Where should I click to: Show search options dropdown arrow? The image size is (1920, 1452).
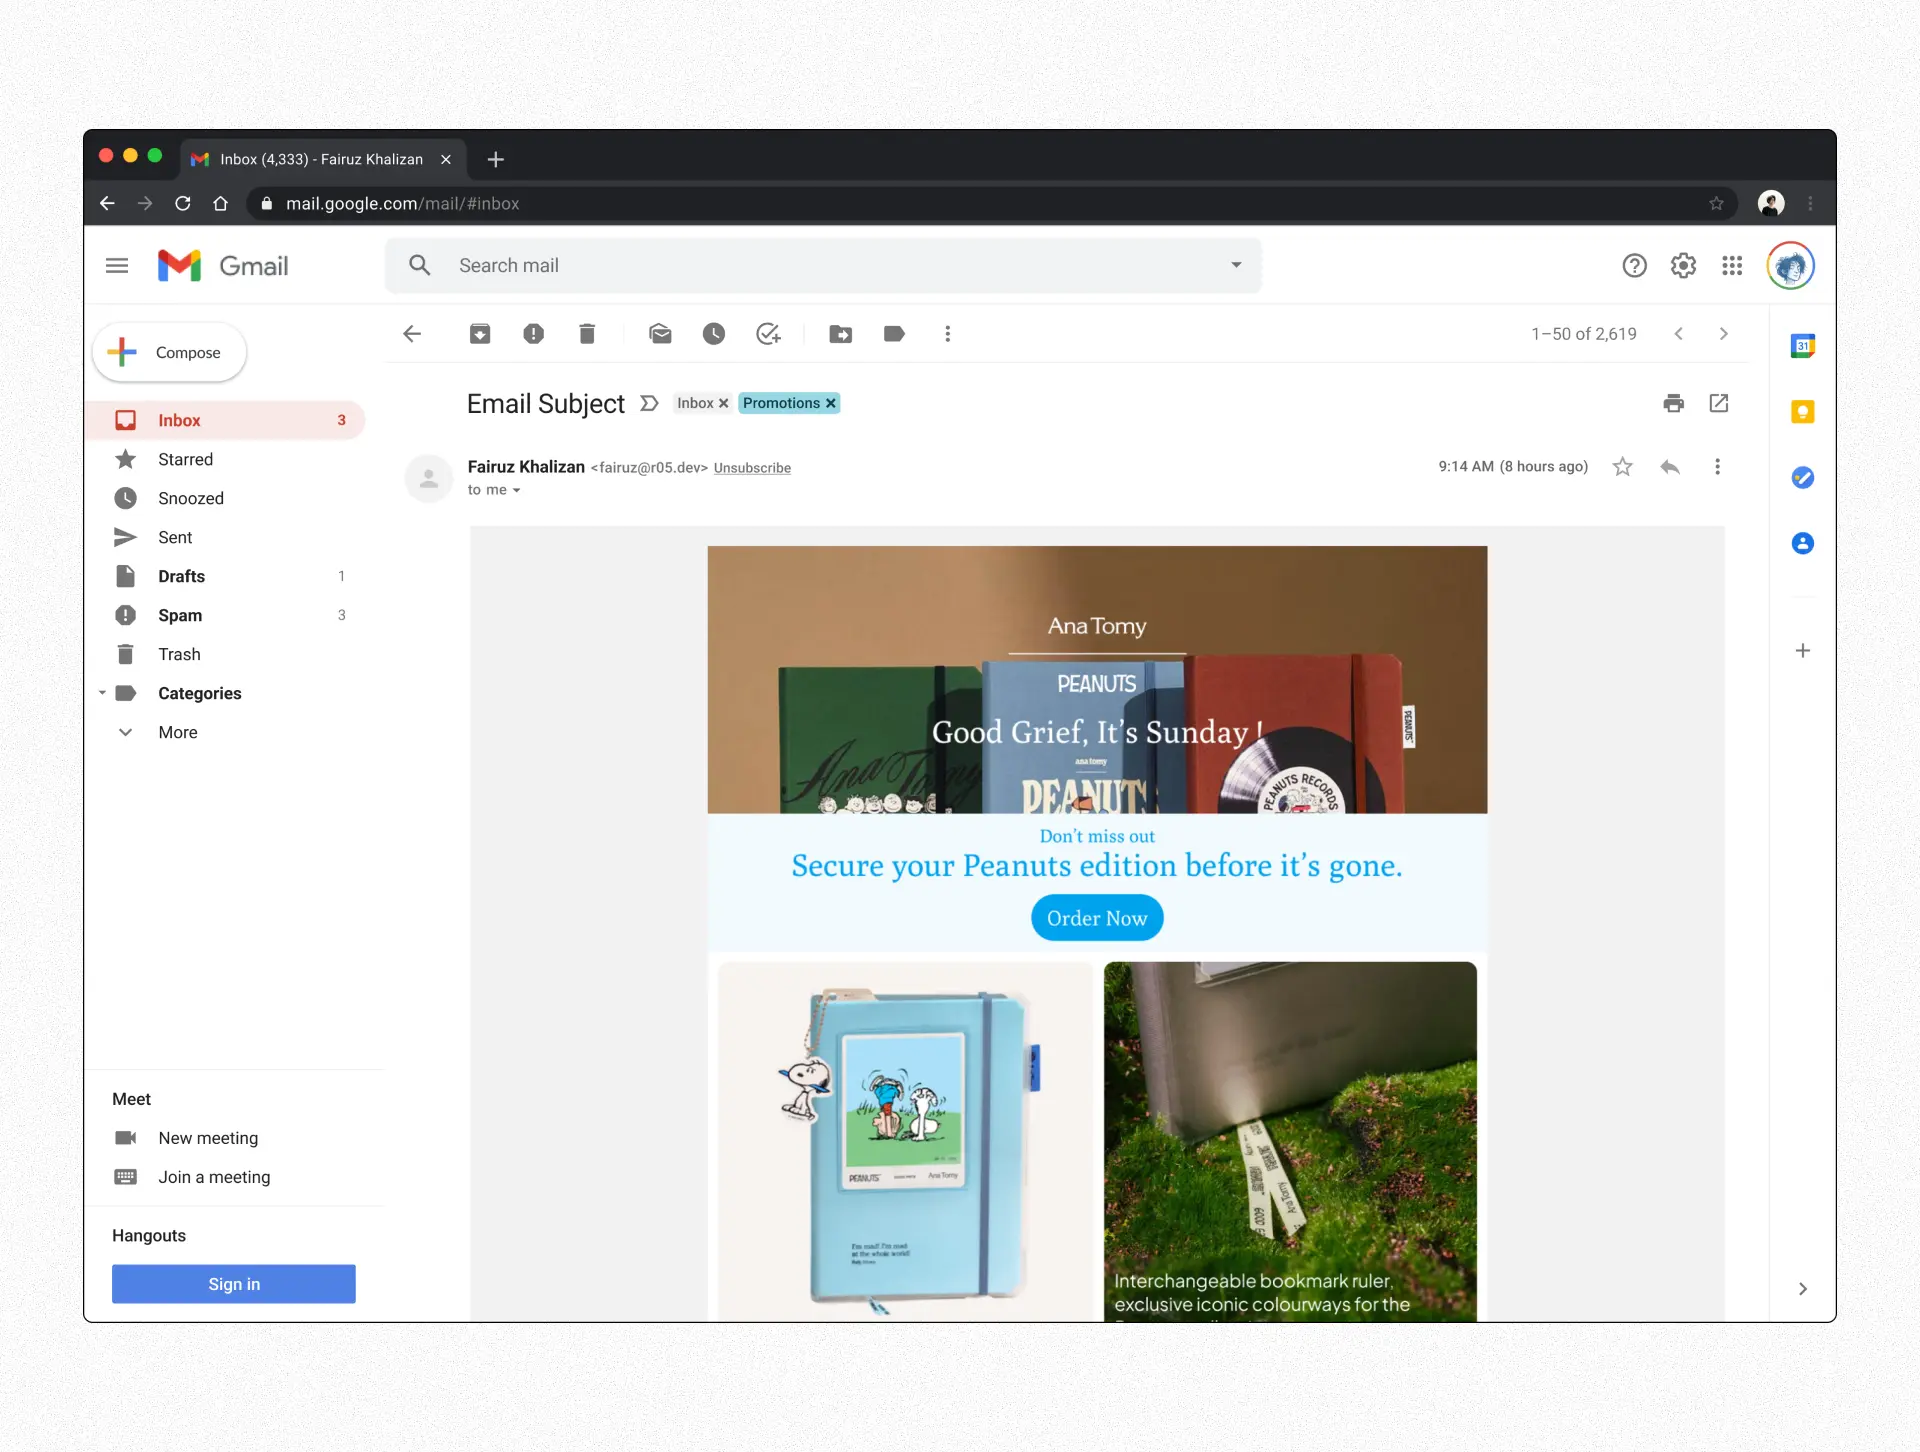(1237, 265)
